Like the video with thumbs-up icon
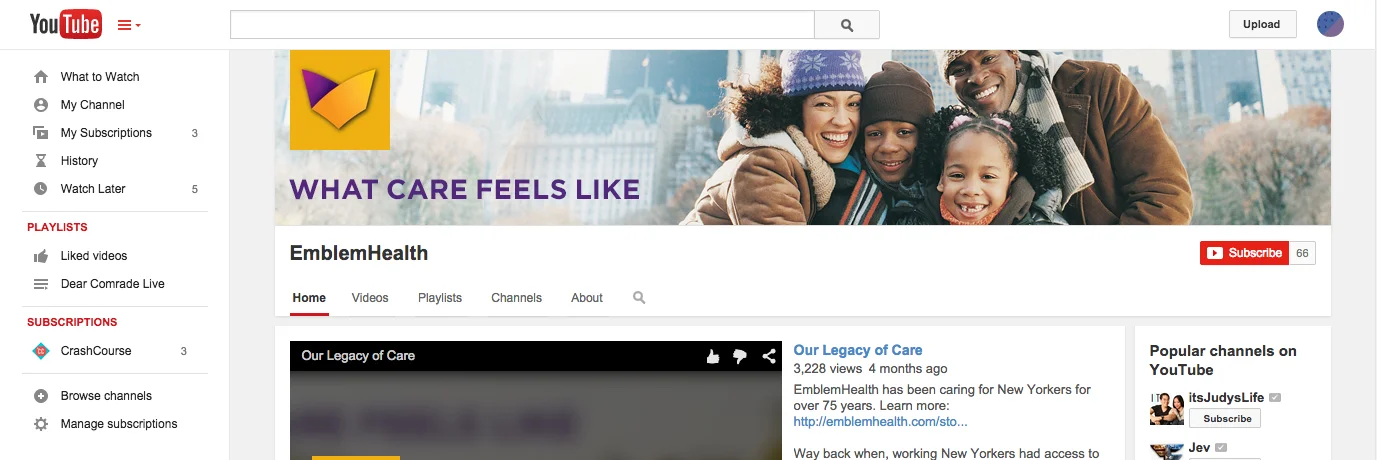The width and height of the screenshot is (1377, 460). (713, 356)
